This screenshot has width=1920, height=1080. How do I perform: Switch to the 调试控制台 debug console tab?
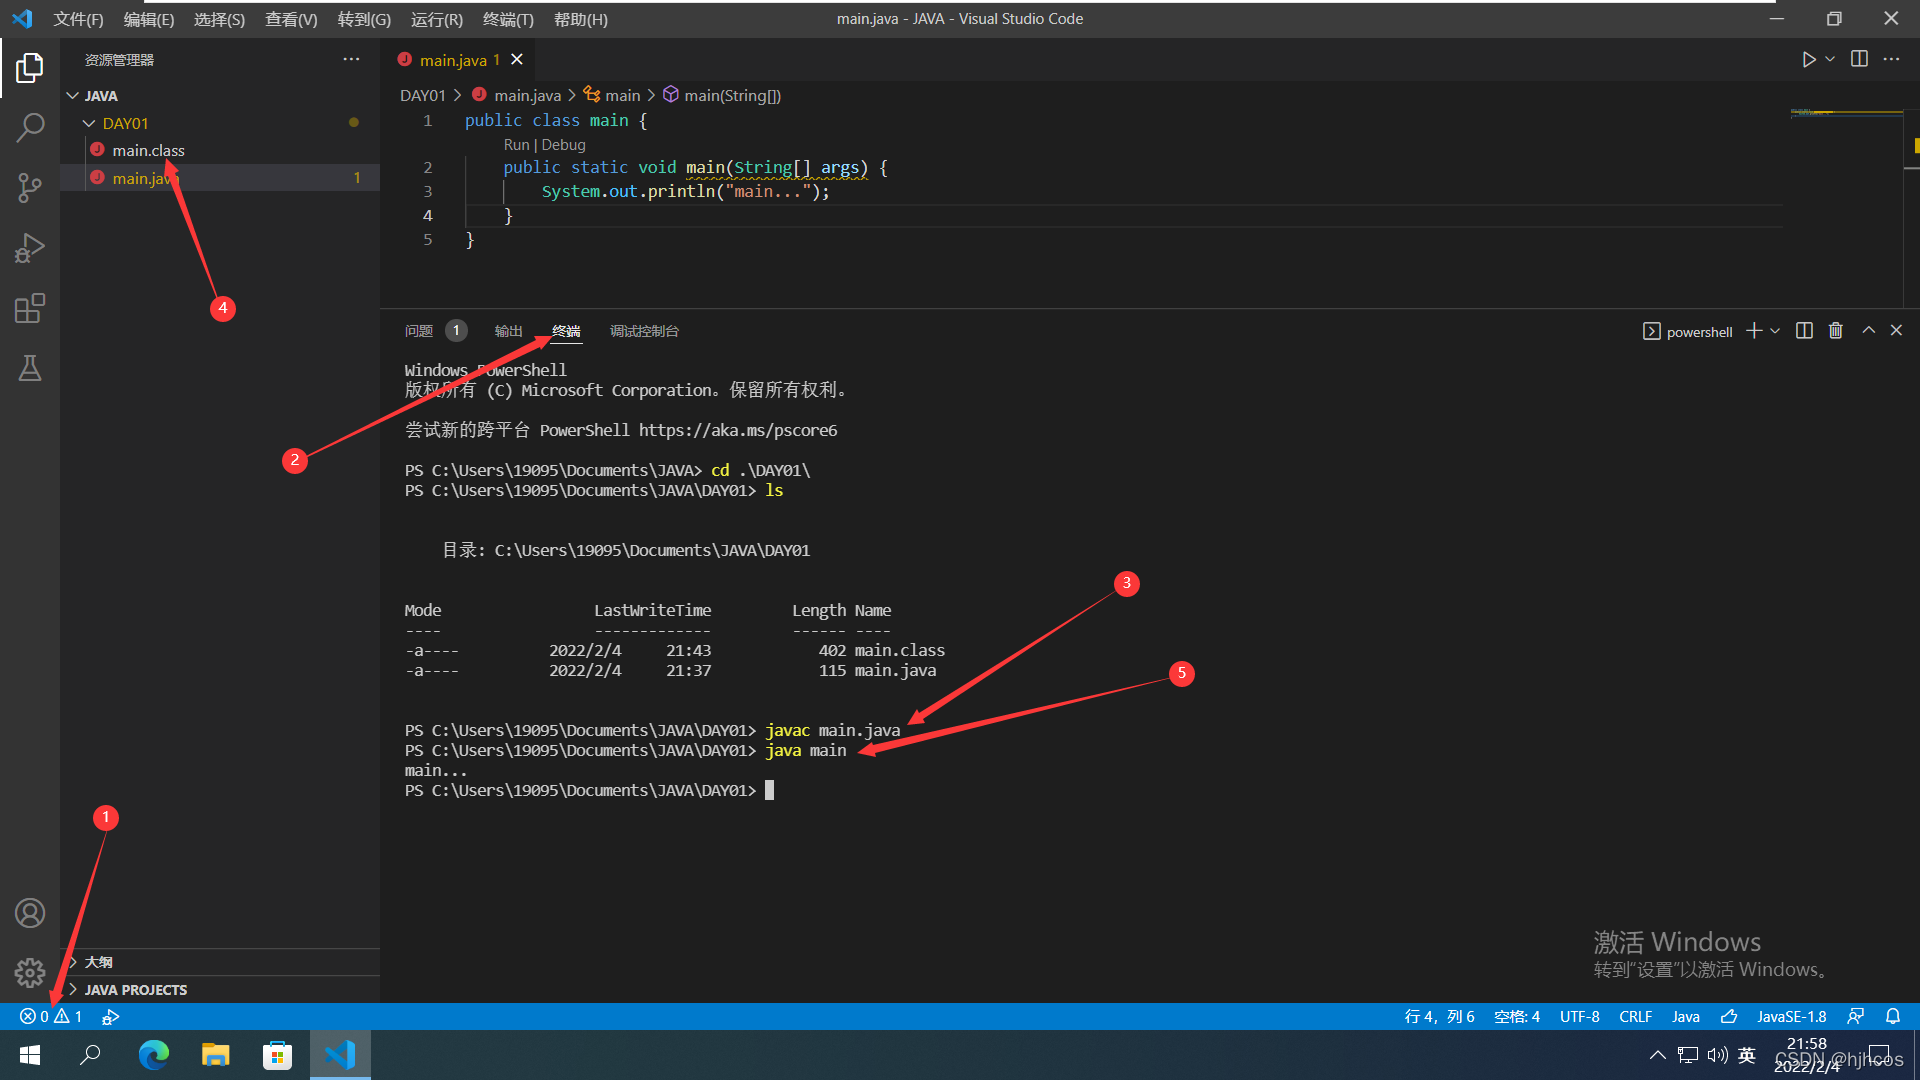point(644,331)
